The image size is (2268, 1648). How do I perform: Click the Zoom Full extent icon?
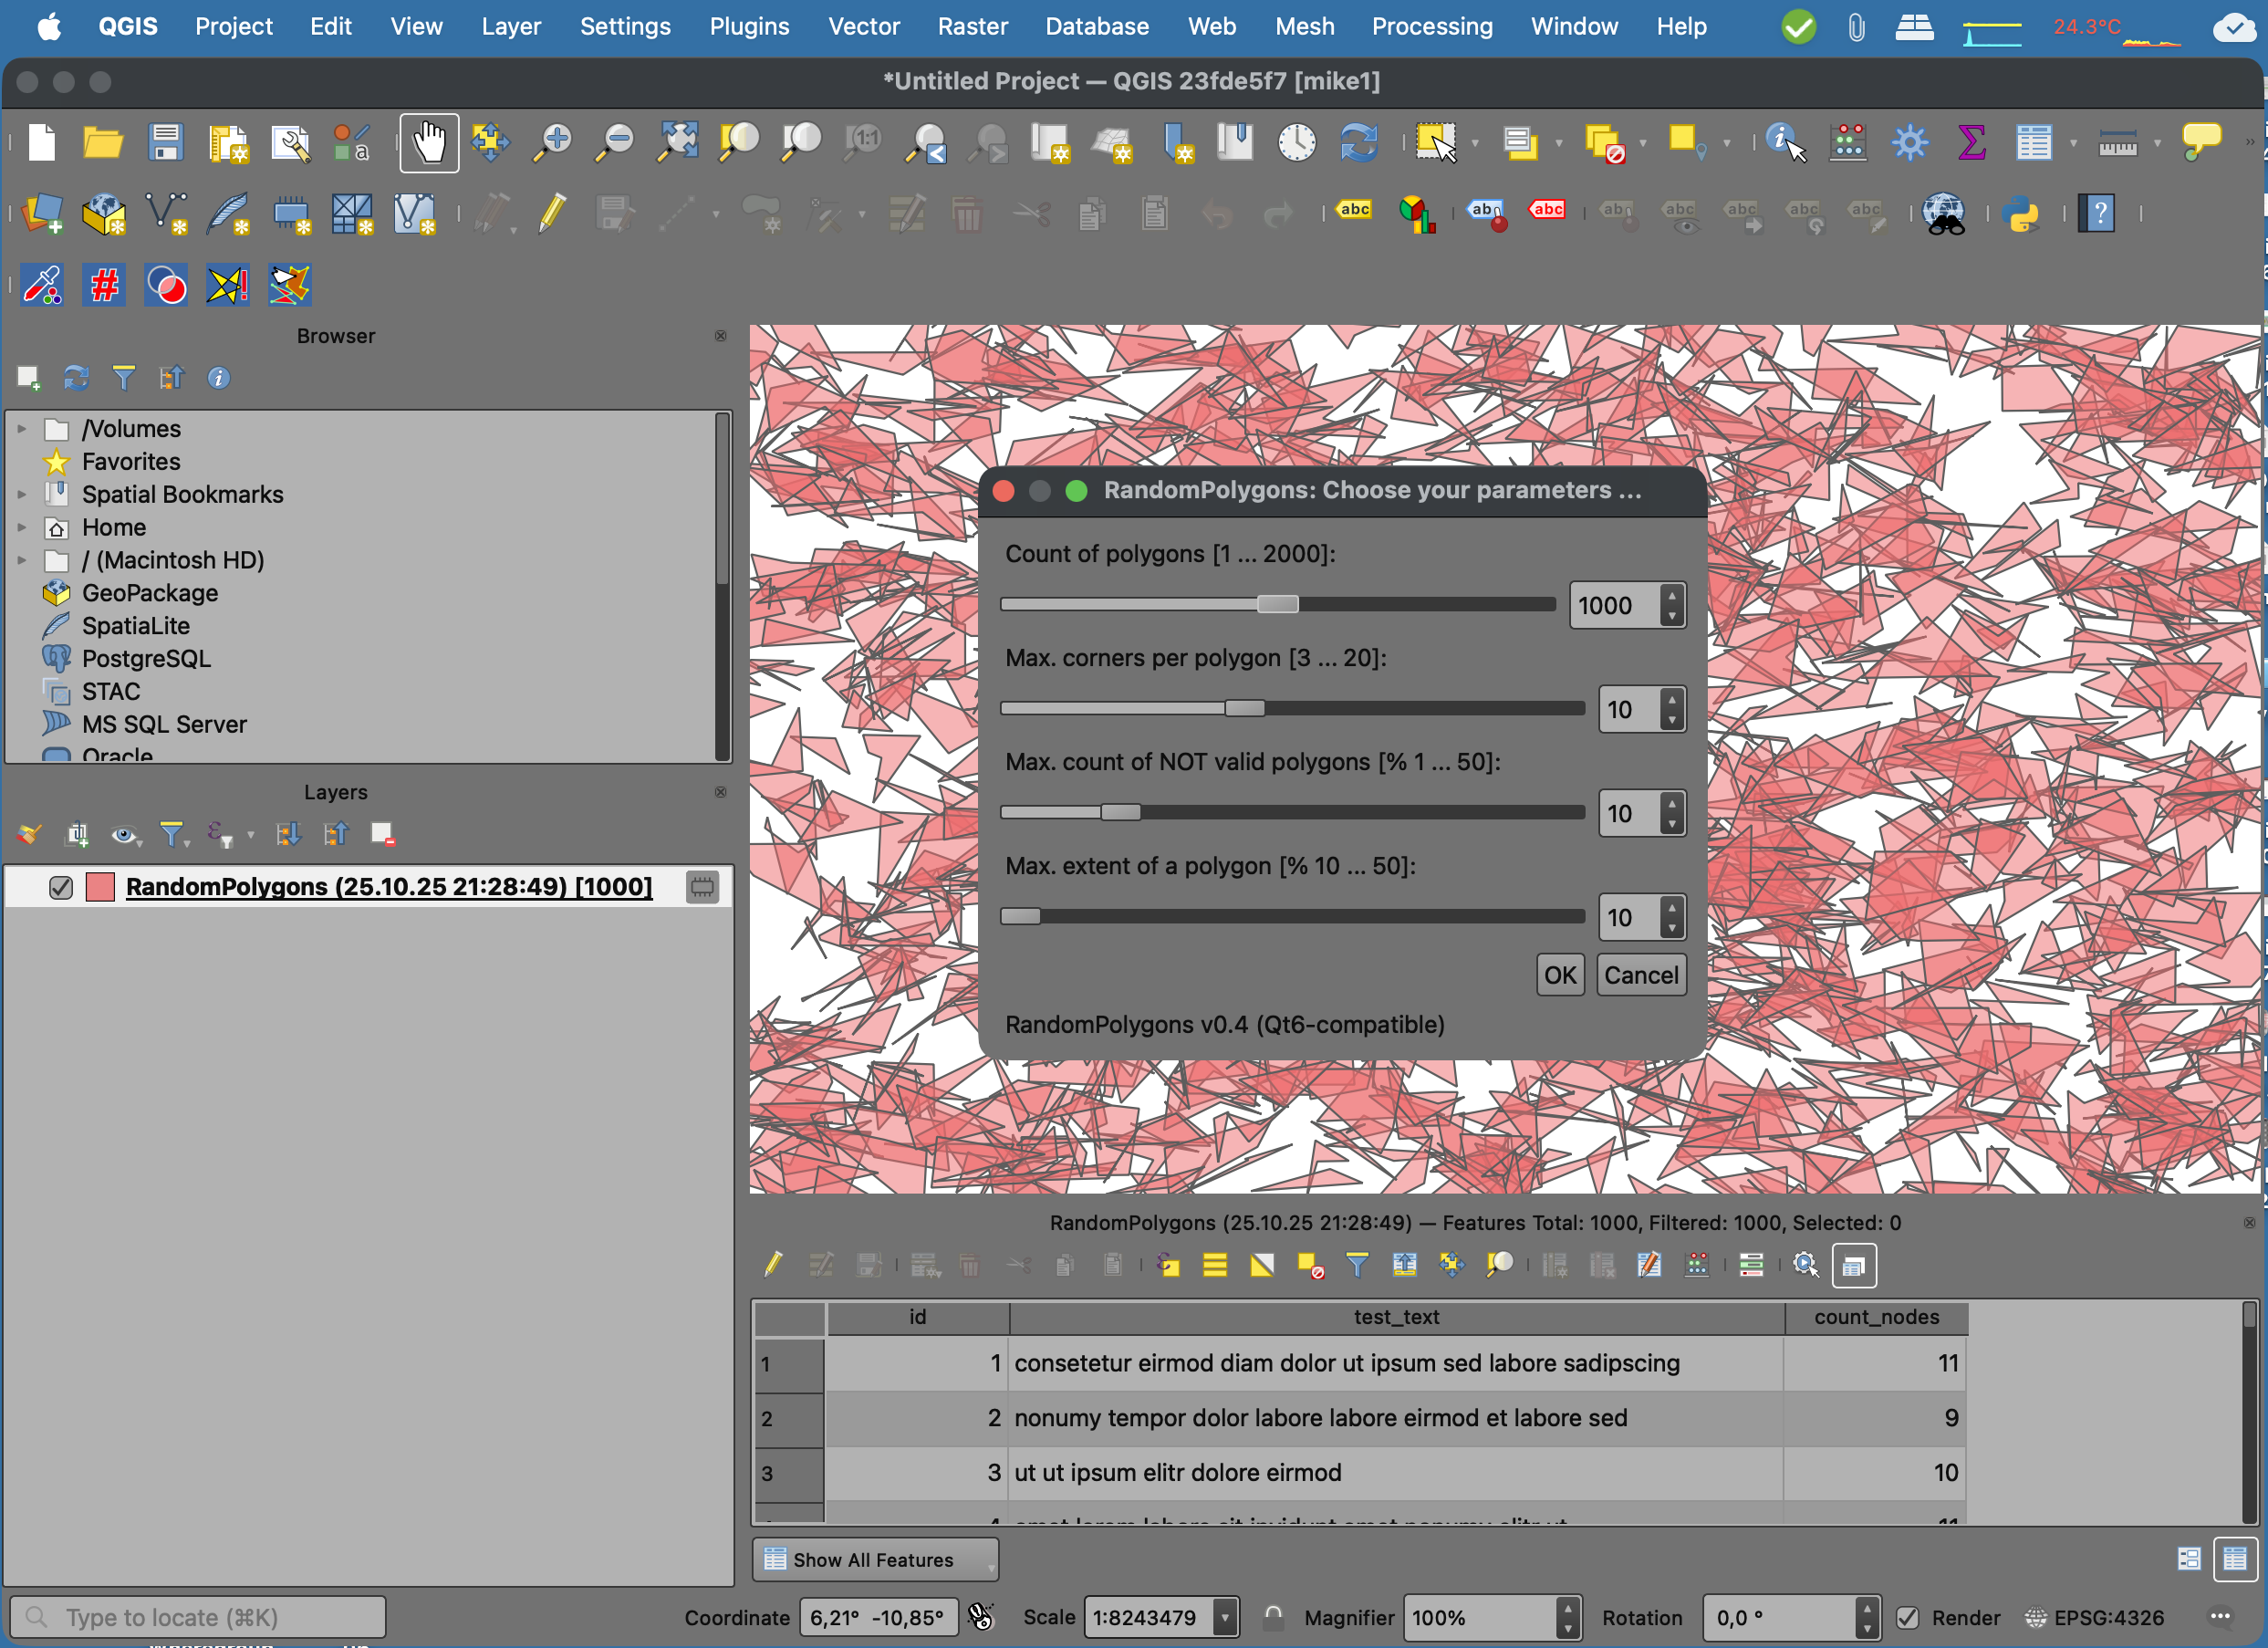click(x=677, y=143)
